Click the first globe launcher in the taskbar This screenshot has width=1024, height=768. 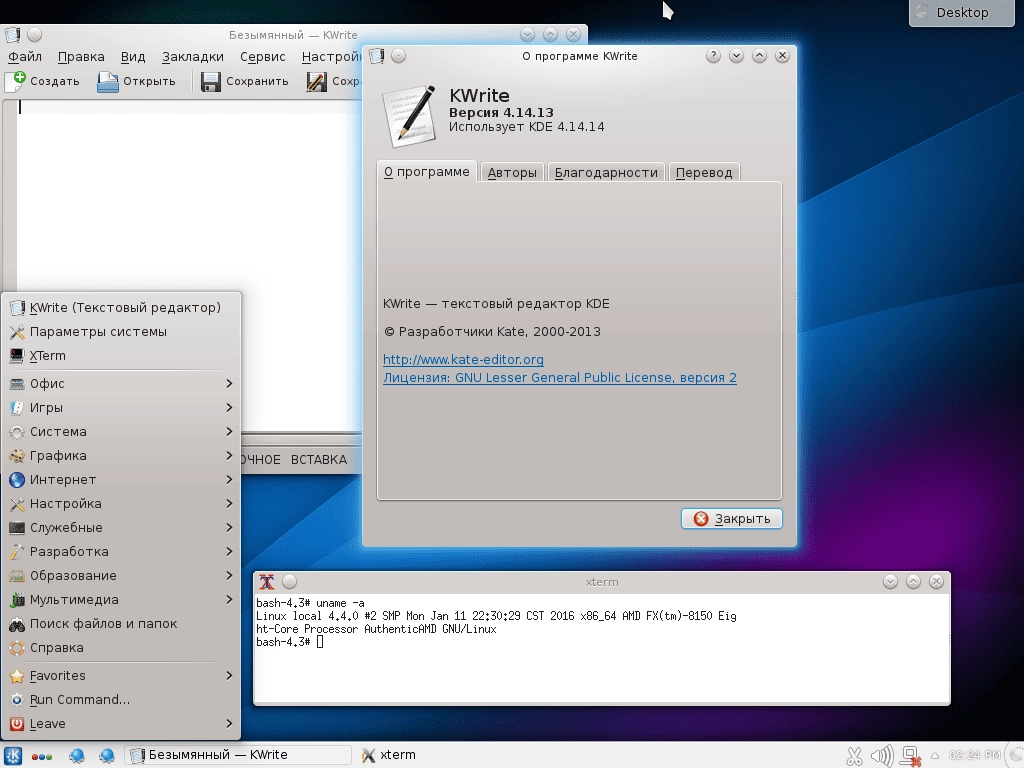pyautogui.click(x=77, y=756)
